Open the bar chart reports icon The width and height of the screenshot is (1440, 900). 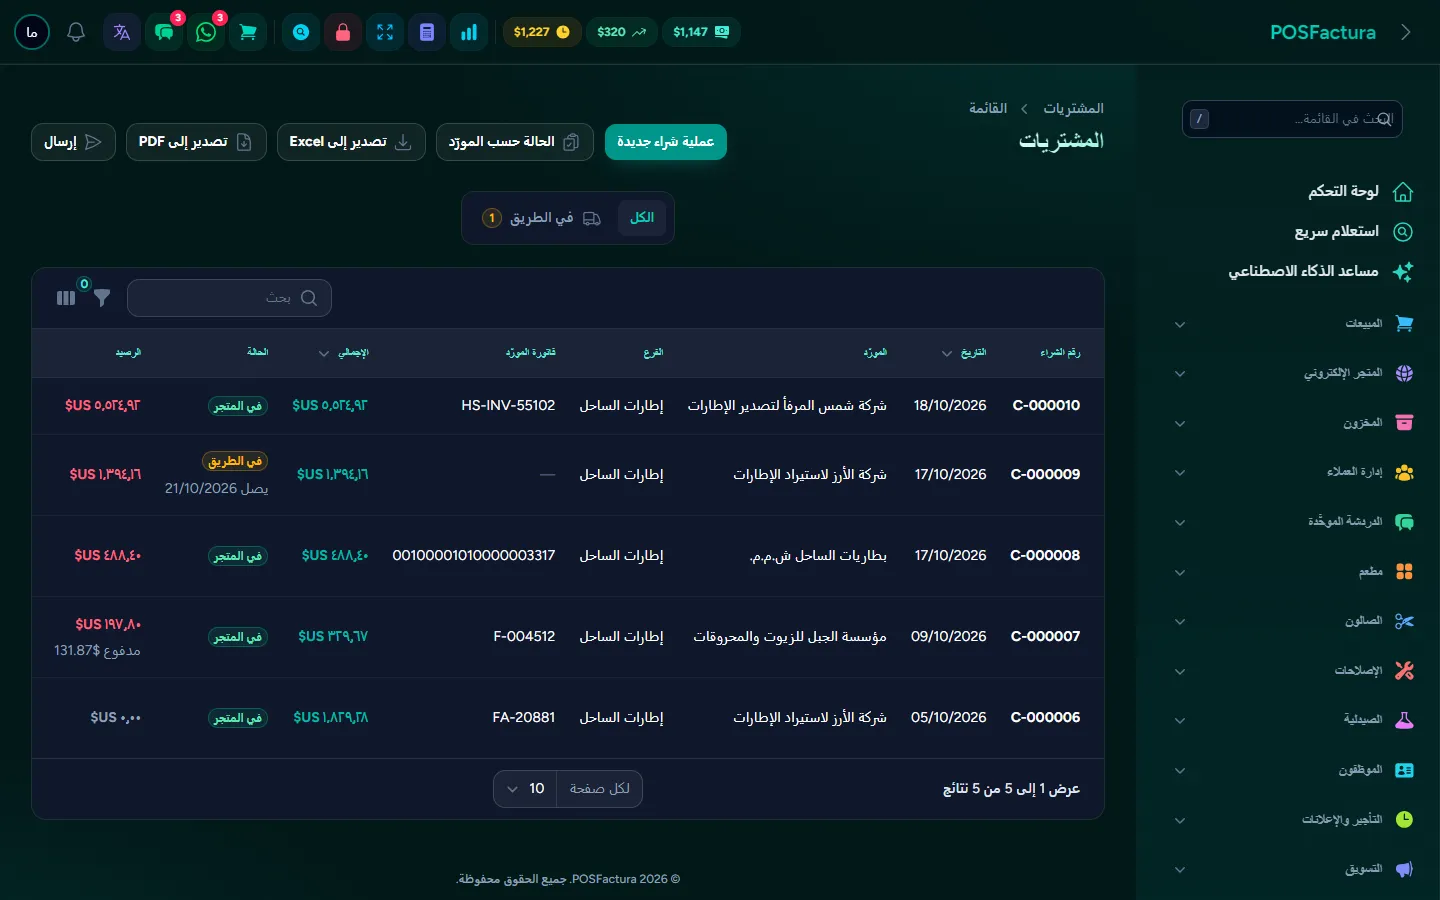point(469,32)
